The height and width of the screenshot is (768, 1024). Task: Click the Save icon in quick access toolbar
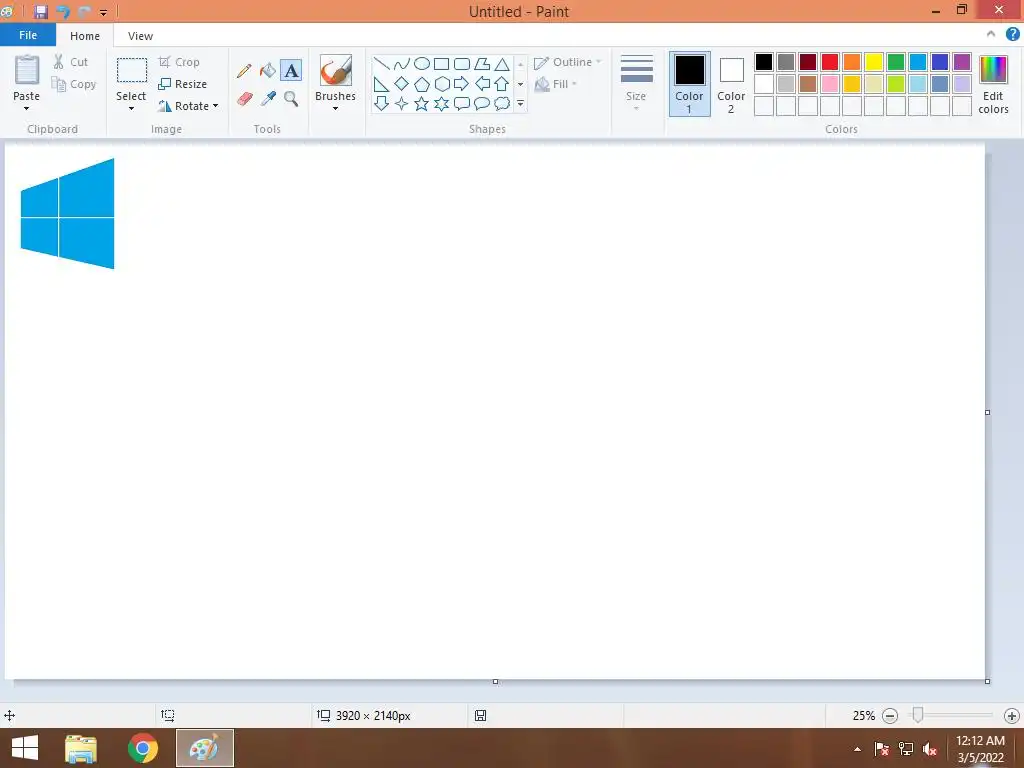pyautogui.click(x=40, y=12)
